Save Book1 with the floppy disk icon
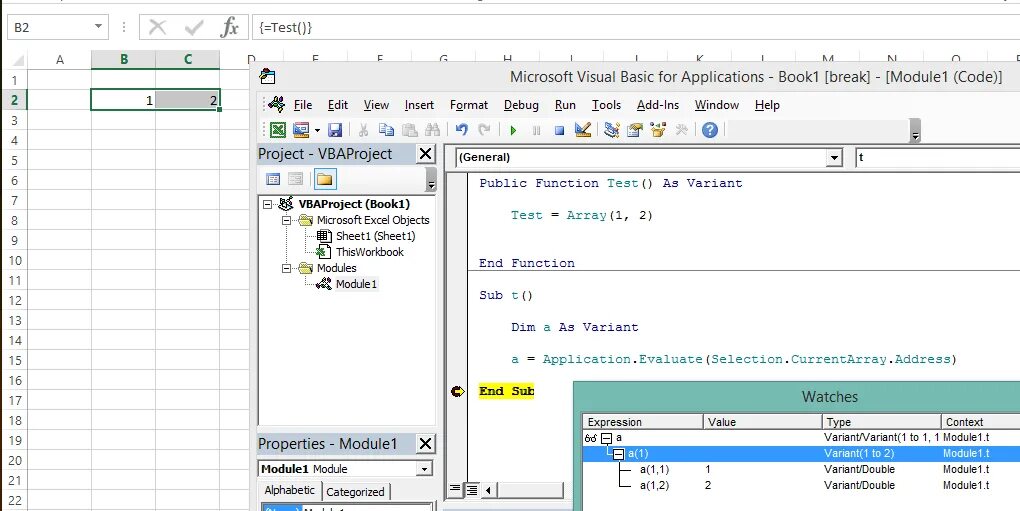The width and height of the screenshot is (1020, 511). click(334, 130)
